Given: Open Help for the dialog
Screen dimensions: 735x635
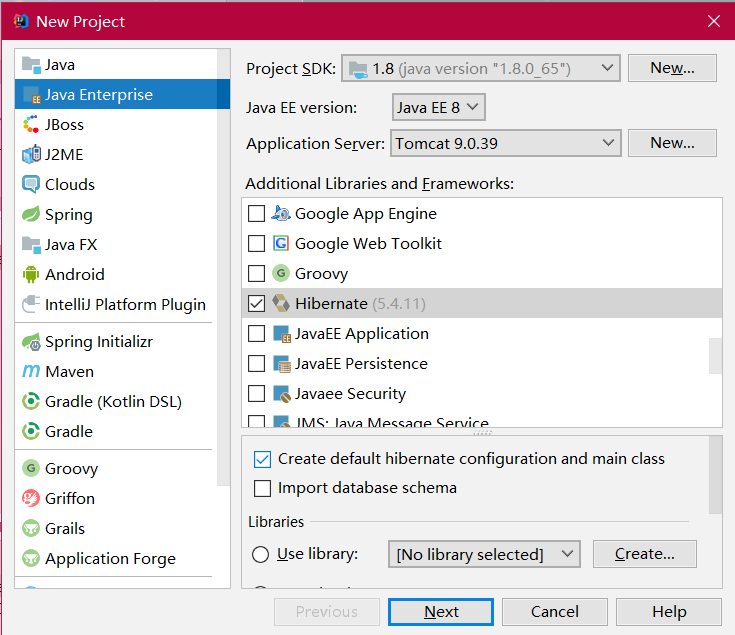Looking at the screenshot, I should pos(669,612).
